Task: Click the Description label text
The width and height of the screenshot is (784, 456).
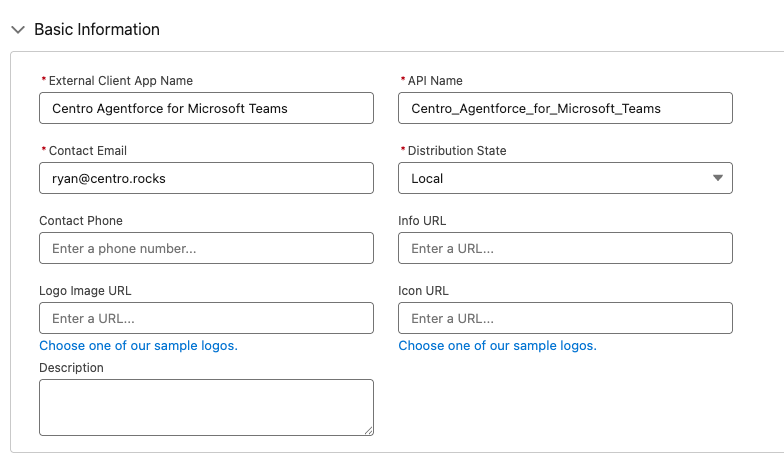Action: pyautogui.click(x=71, y=368)
